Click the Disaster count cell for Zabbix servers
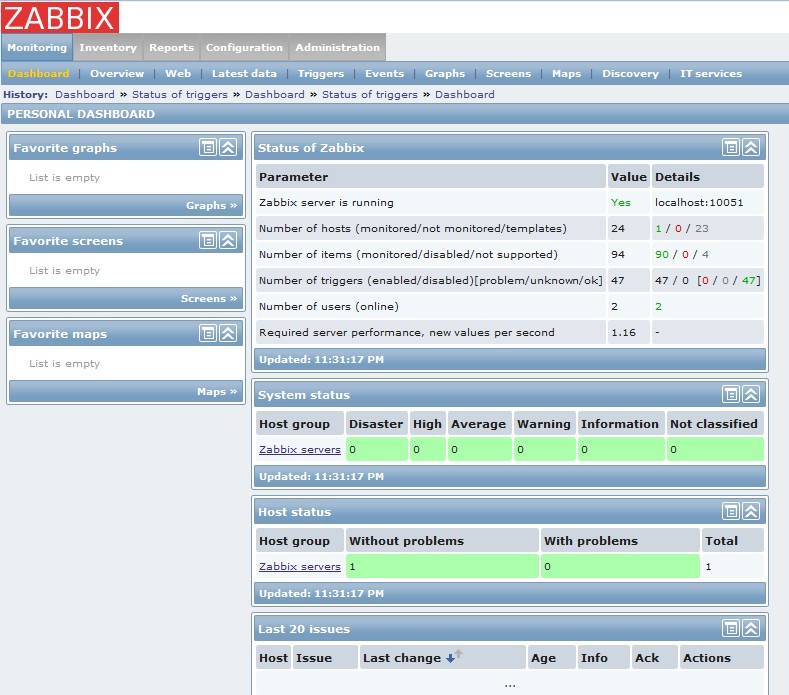The height and width of the screenshot is (695, 789). click(x=376, y=449)
